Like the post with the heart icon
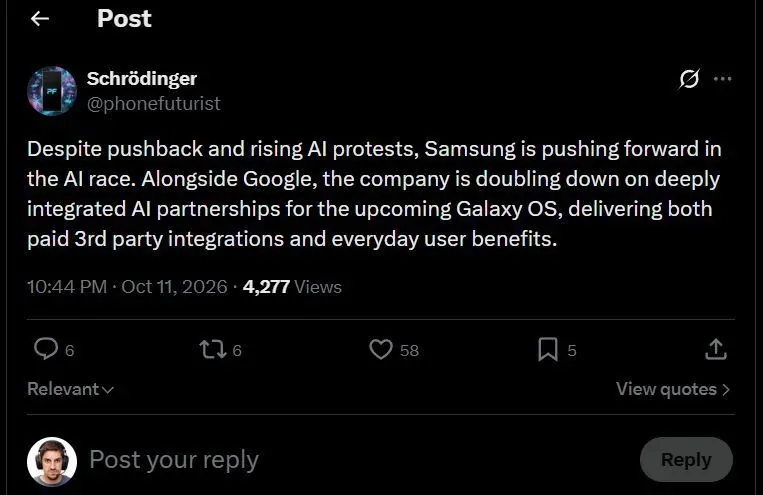 (x=381, y=349)
